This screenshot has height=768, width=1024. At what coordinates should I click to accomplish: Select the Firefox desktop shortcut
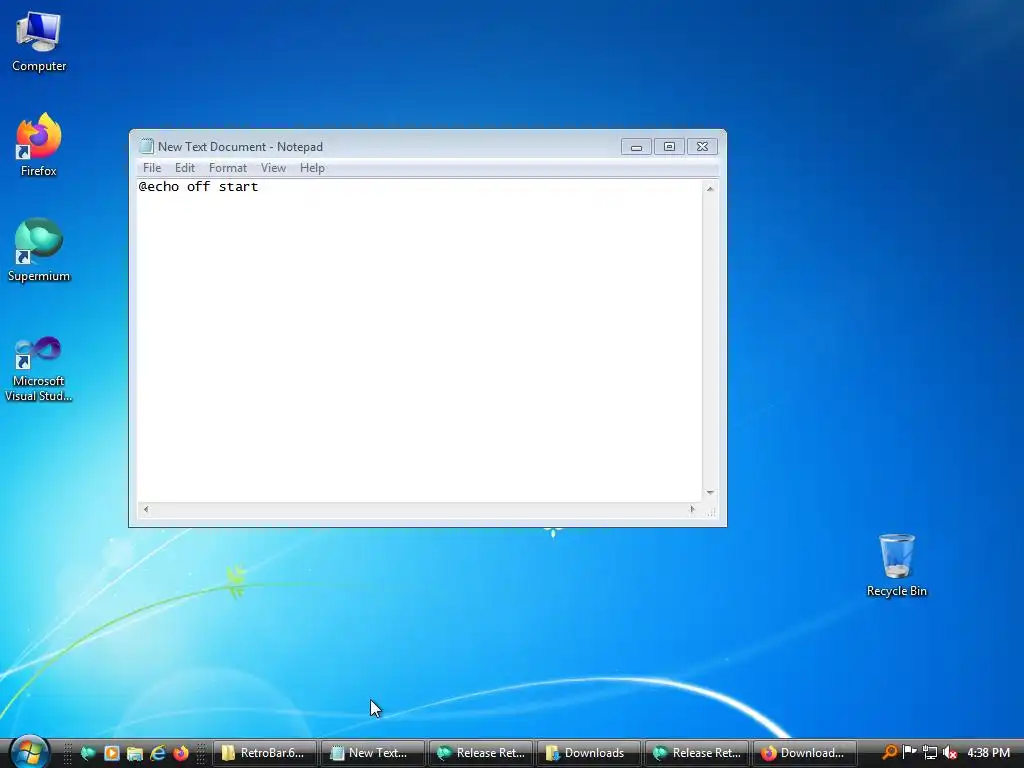pyautogui.click(x=39, y=145)
